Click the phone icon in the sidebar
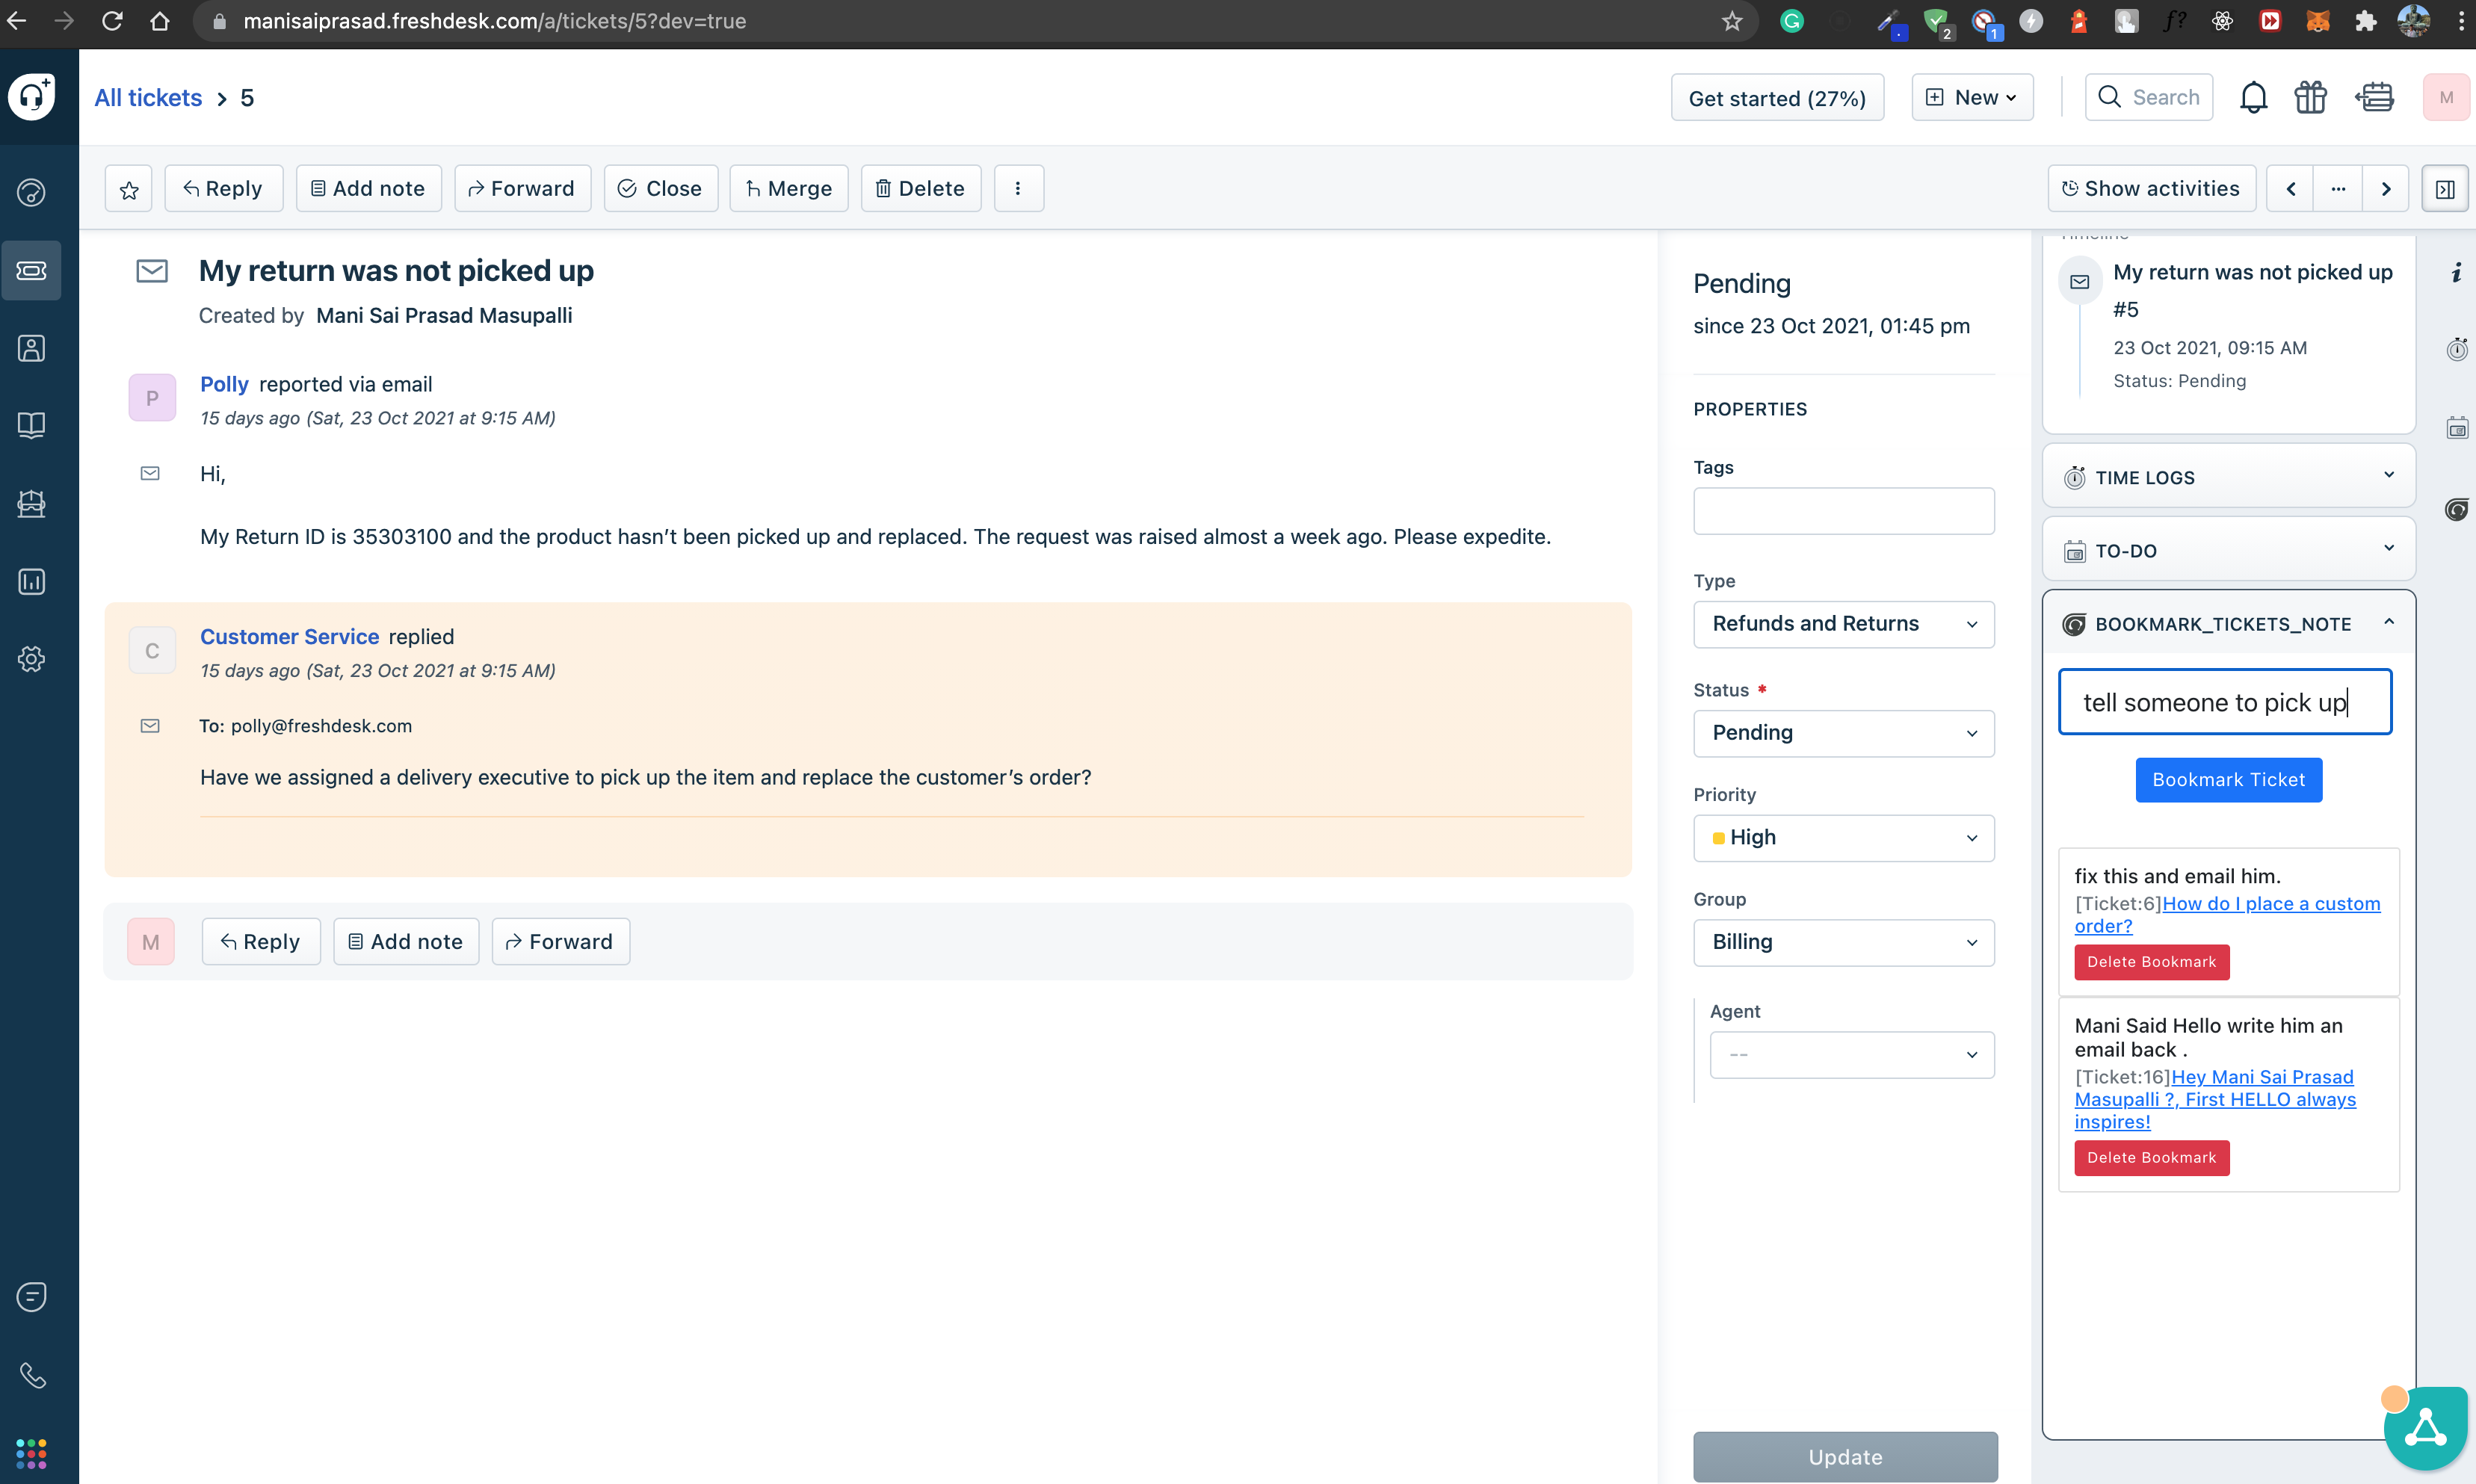 [32, 1375]
